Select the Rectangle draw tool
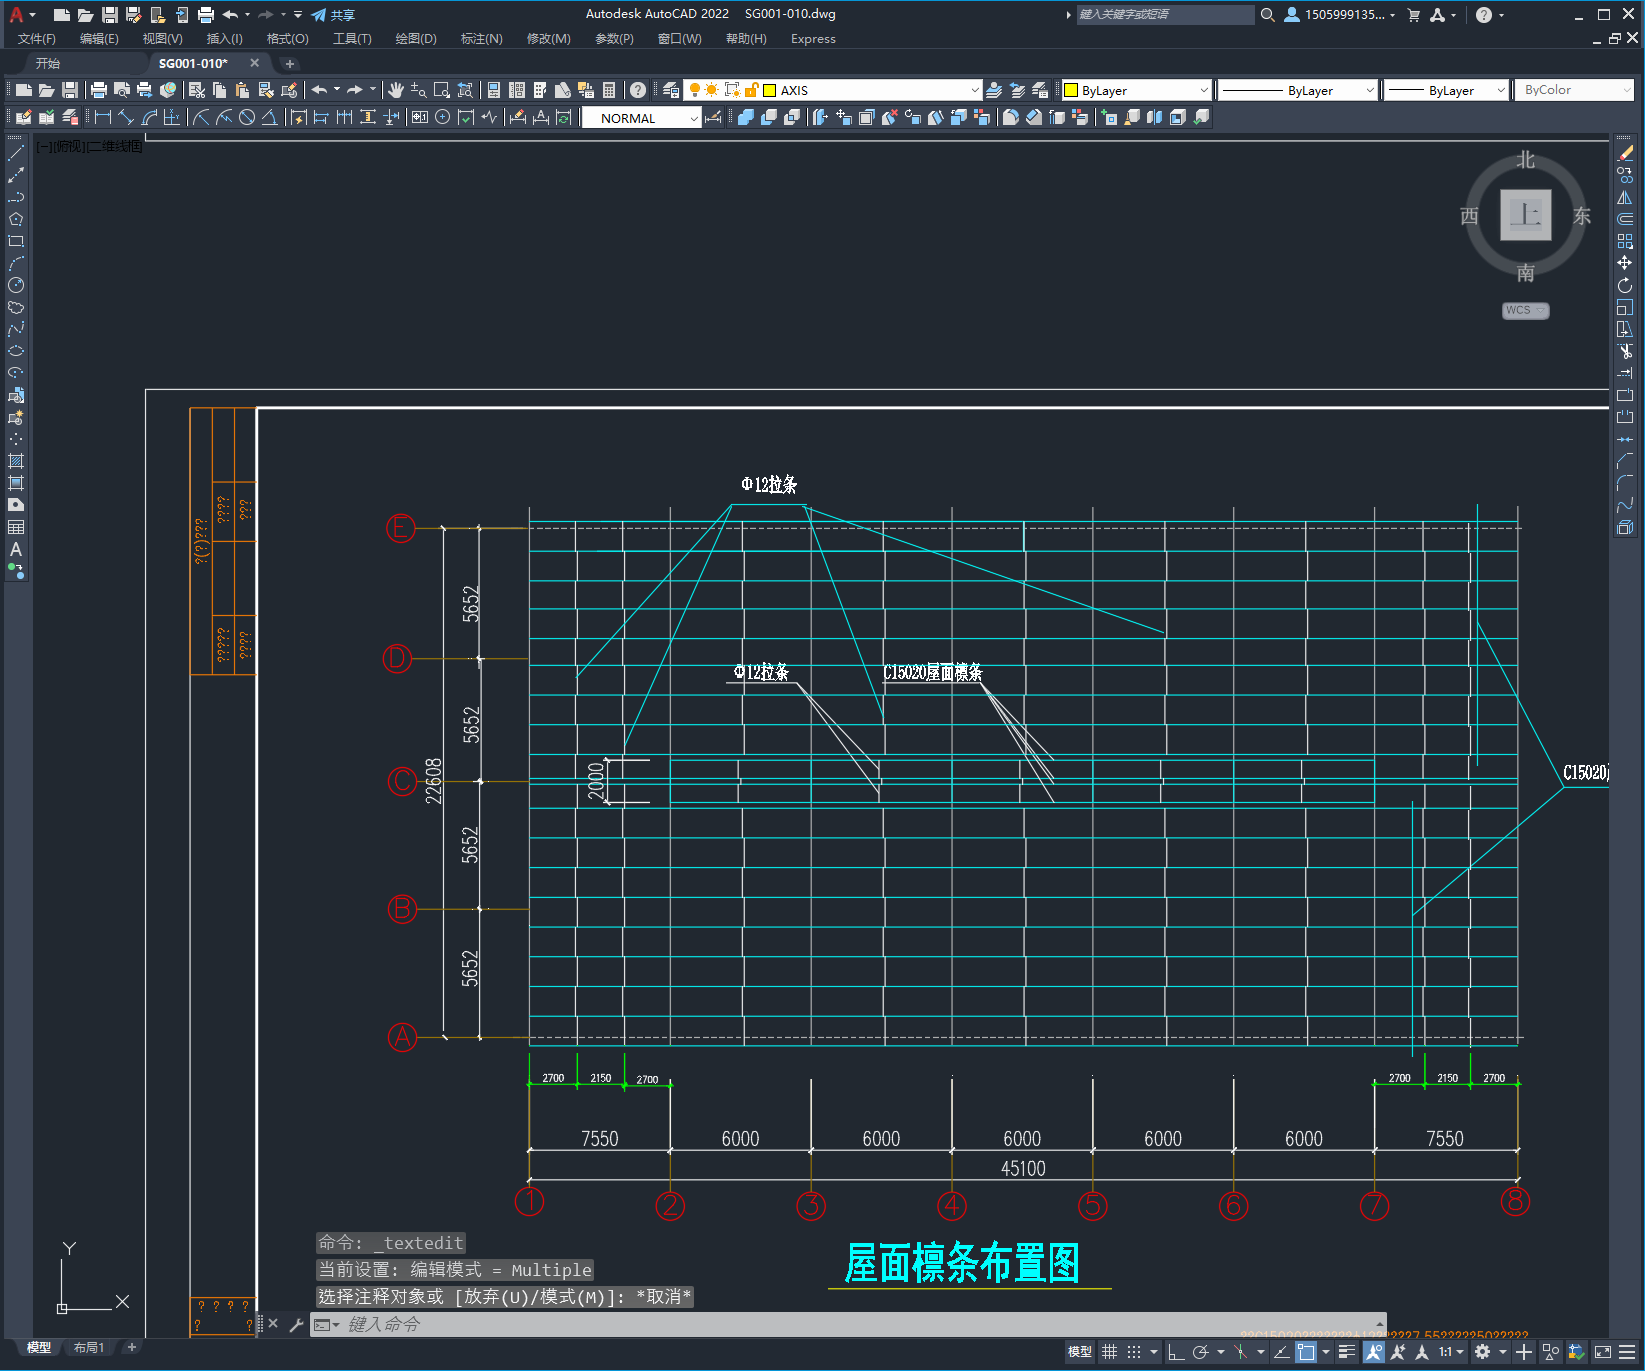The width and height of the screenshot is (1645, 1371). click(16, 241)
